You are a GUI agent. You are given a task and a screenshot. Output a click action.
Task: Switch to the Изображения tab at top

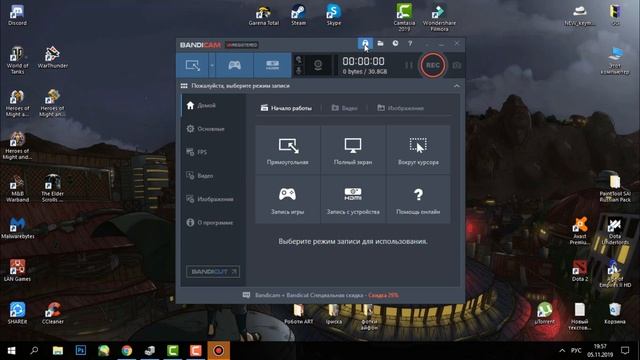(x=400, y=108)
